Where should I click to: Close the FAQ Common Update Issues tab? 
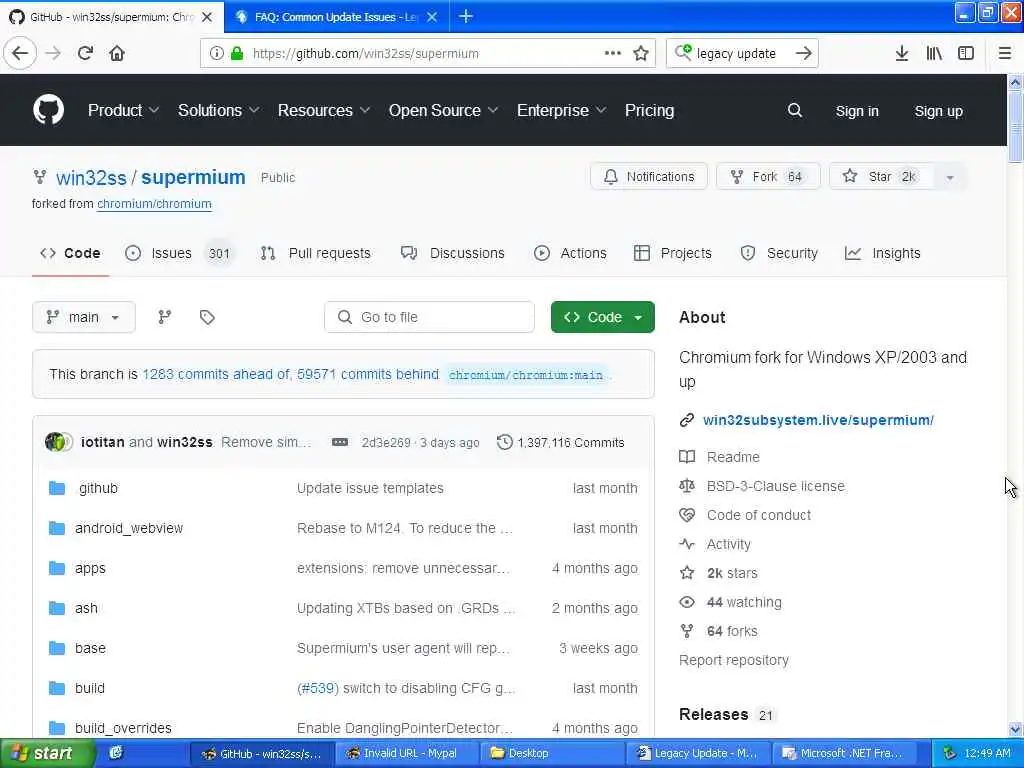tap(432, 17)
